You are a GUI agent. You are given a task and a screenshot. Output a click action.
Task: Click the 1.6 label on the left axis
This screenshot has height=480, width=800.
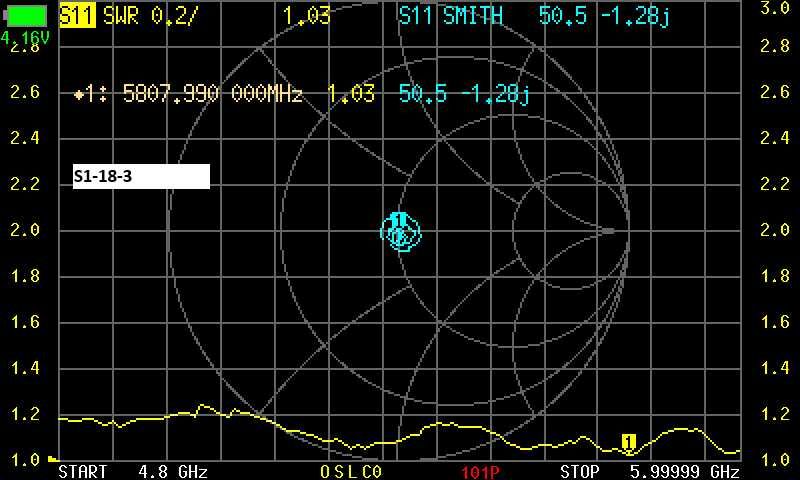point(25,322)
